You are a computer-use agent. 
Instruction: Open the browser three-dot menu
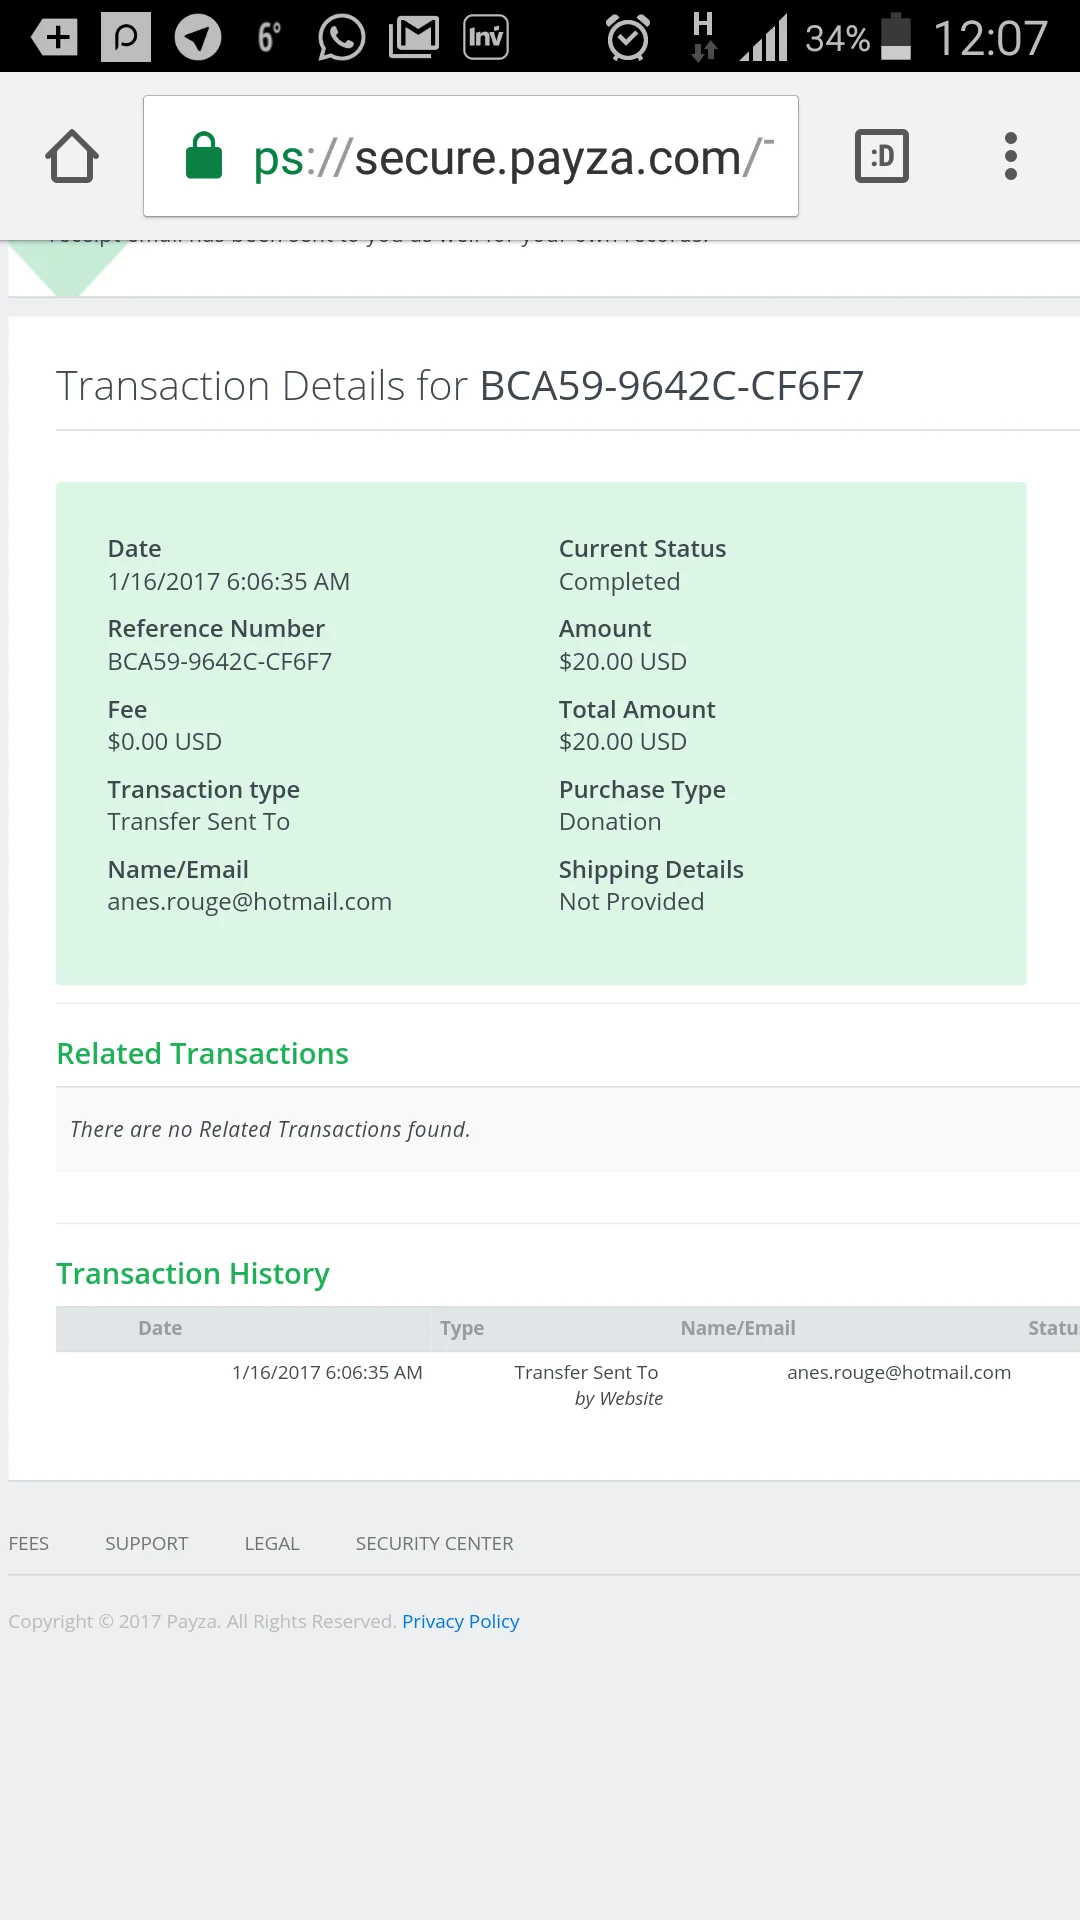(x=1010, y=157)
